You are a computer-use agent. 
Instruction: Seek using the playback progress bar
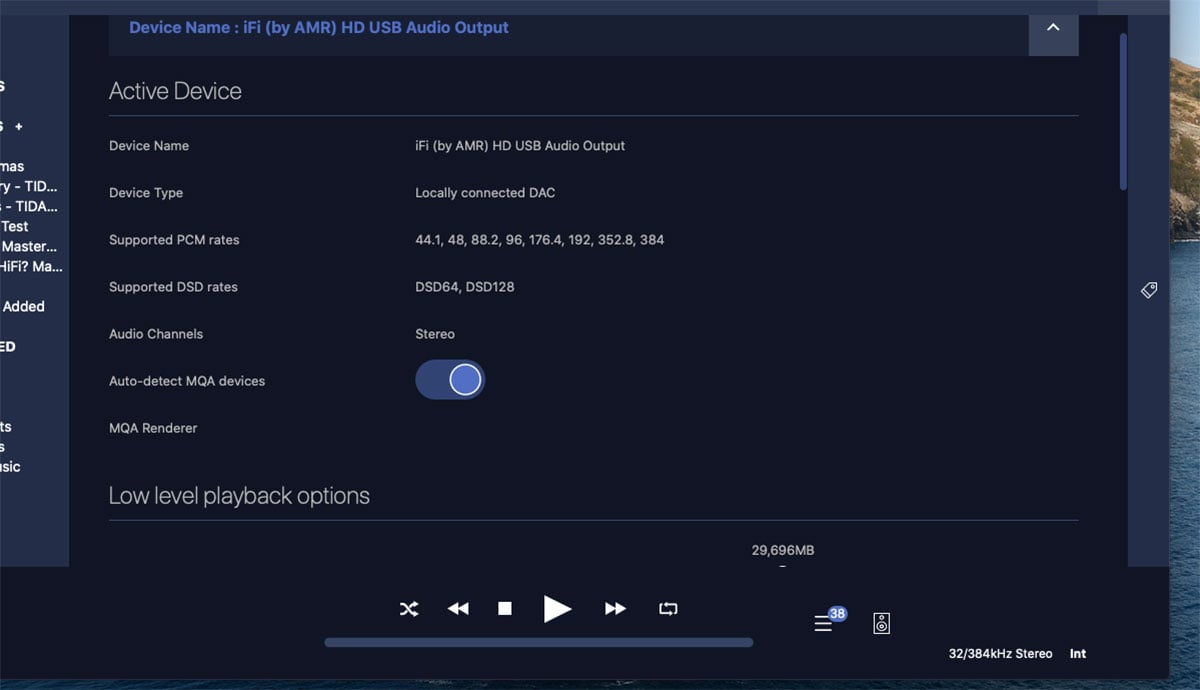(x=539, y=642)
